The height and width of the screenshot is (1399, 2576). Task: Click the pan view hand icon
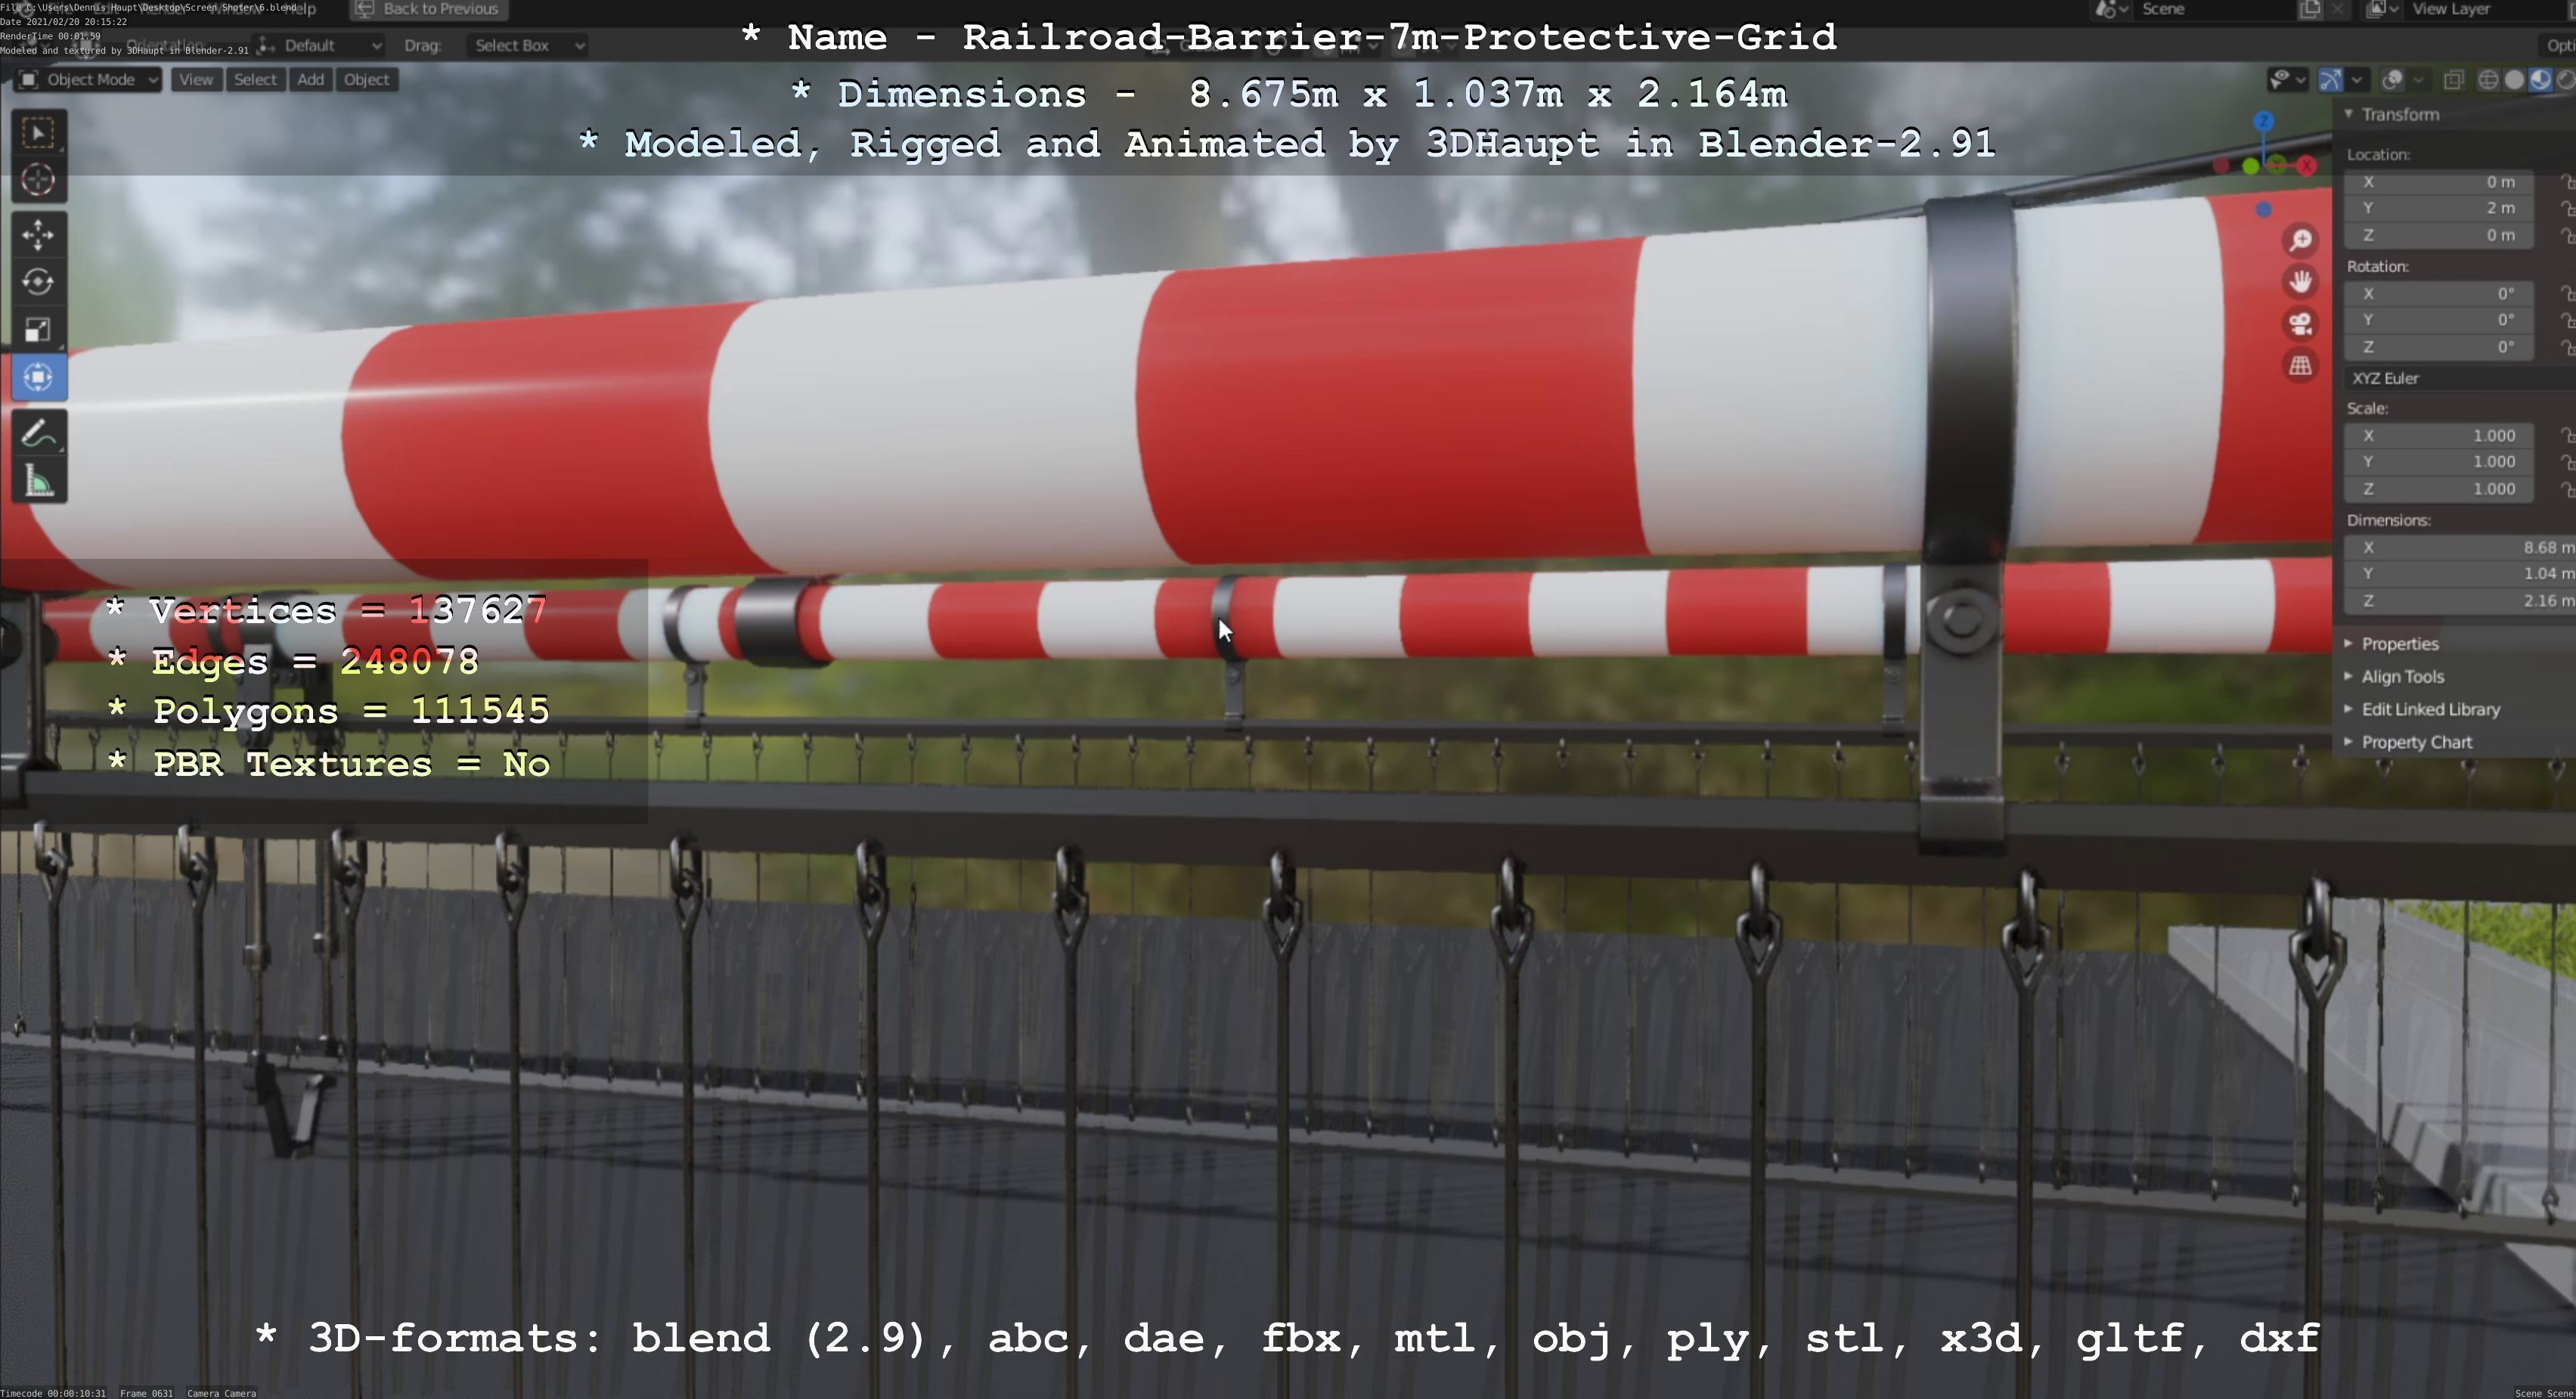tap(2301, 282)
